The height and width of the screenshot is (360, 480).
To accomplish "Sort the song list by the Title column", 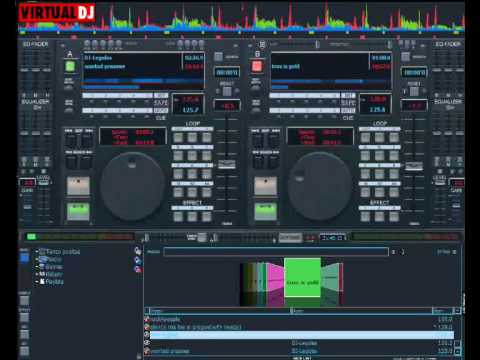I will click(x=220, y=311).
